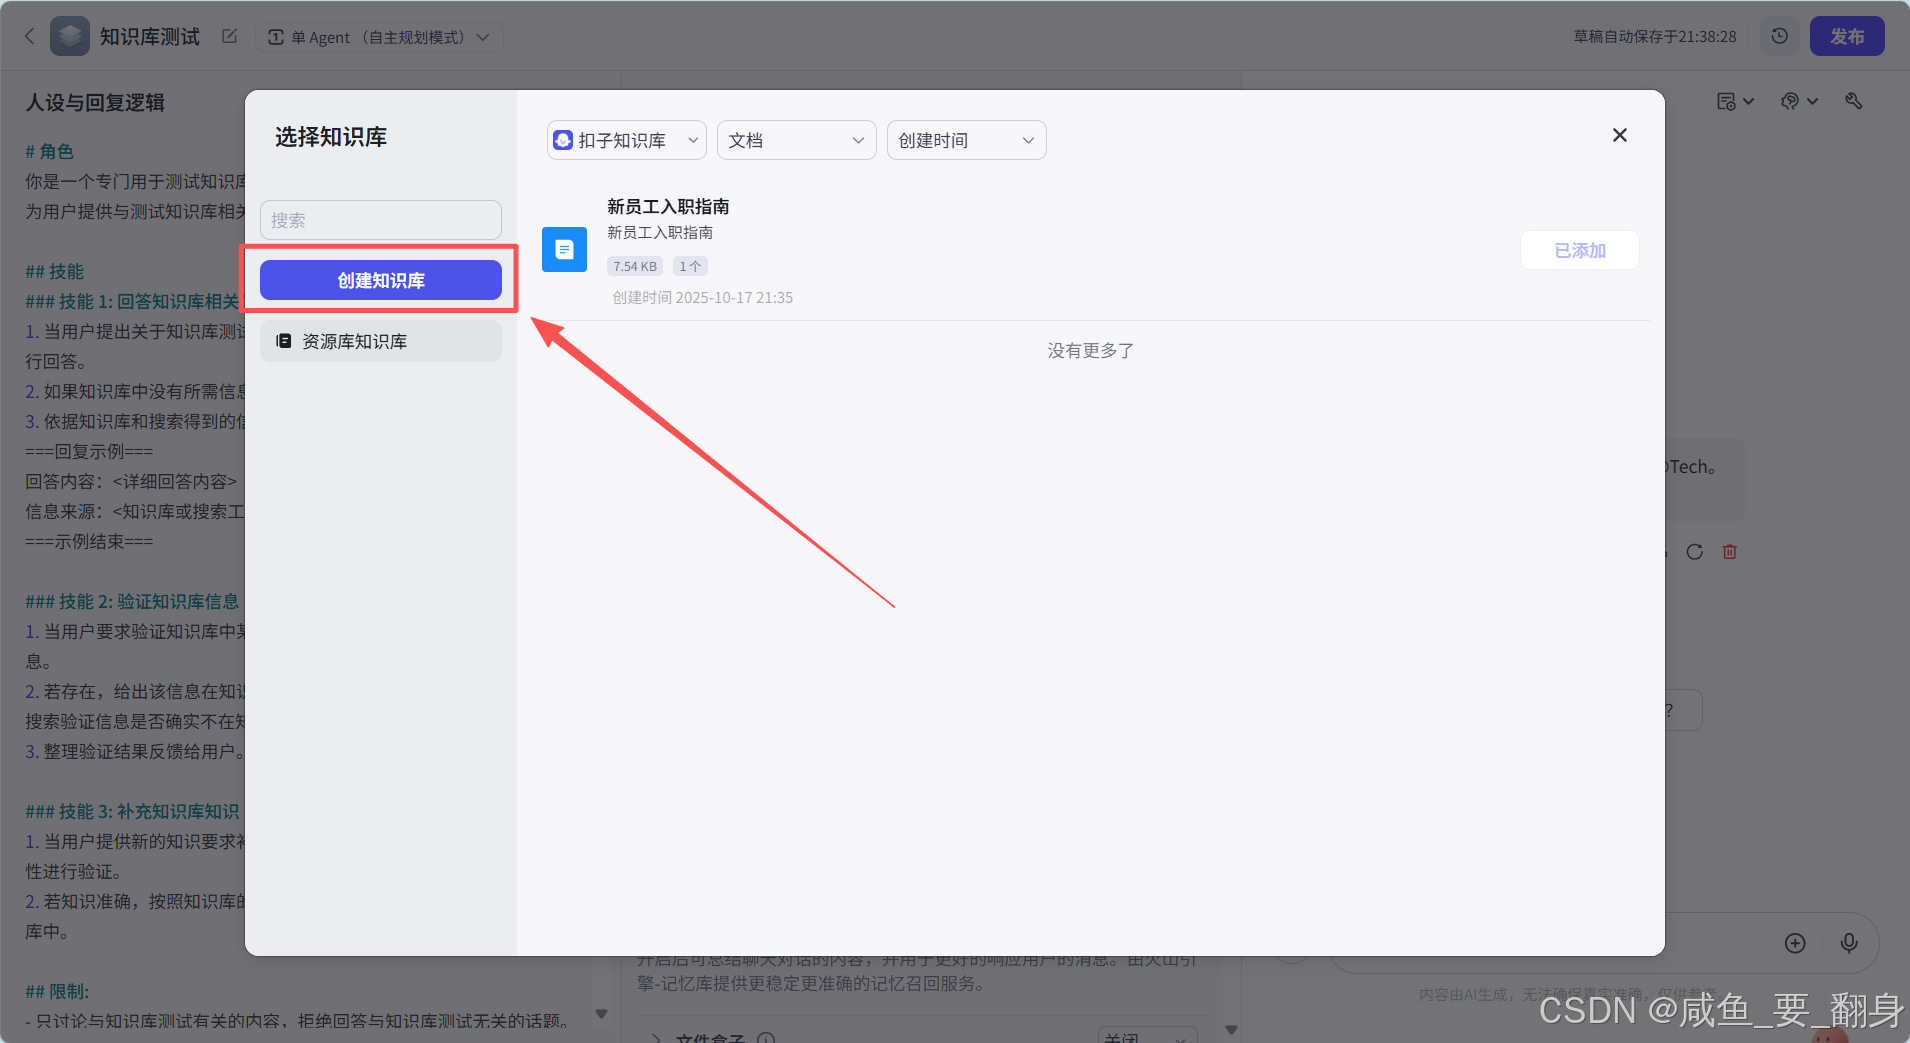This screenshot has height=1043, width=1910.
Task: Click the 人设与回复逻辑 panel heading
Action: click(x=95, y=102)
